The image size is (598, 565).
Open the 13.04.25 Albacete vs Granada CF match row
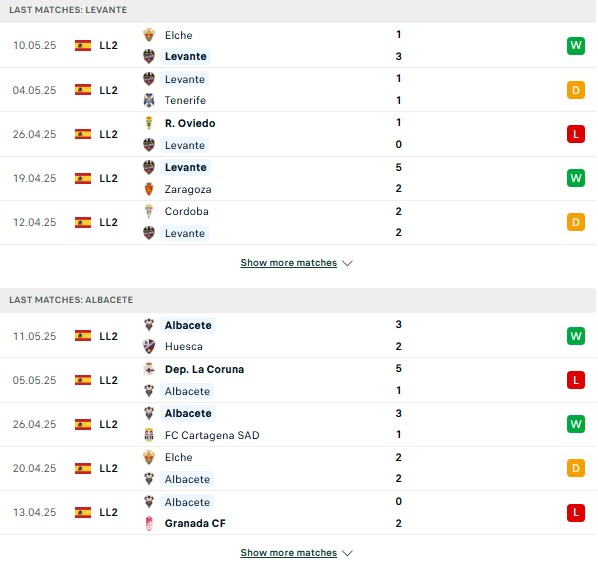(298, 513)
